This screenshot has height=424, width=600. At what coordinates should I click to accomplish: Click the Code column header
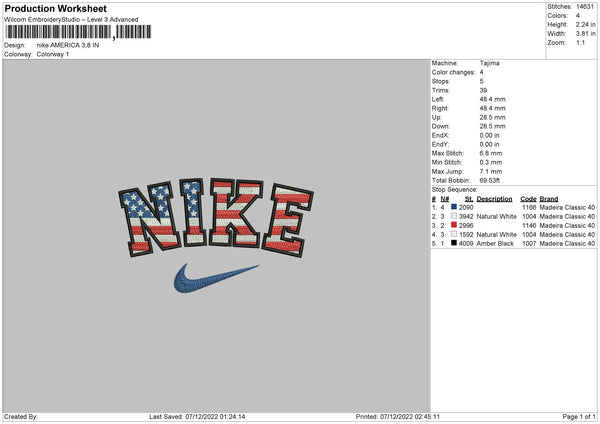[528, 199]
